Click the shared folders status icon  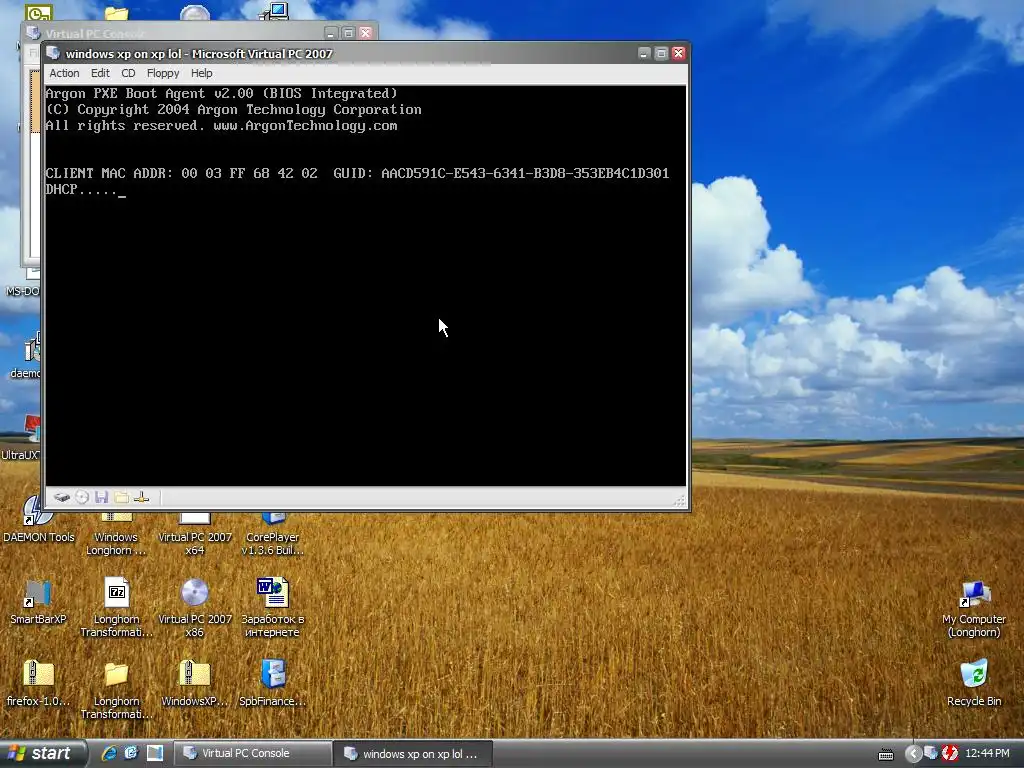121,498
